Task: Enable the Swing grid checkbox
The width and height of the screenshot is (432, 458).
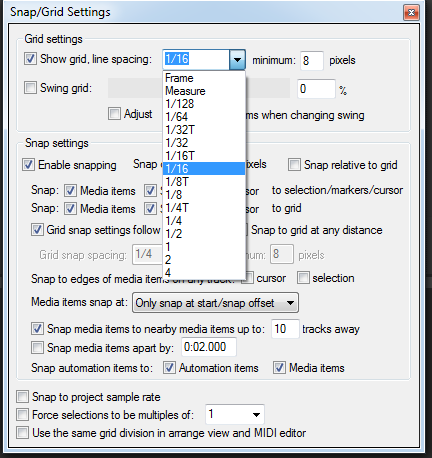Action: point(30,88)
